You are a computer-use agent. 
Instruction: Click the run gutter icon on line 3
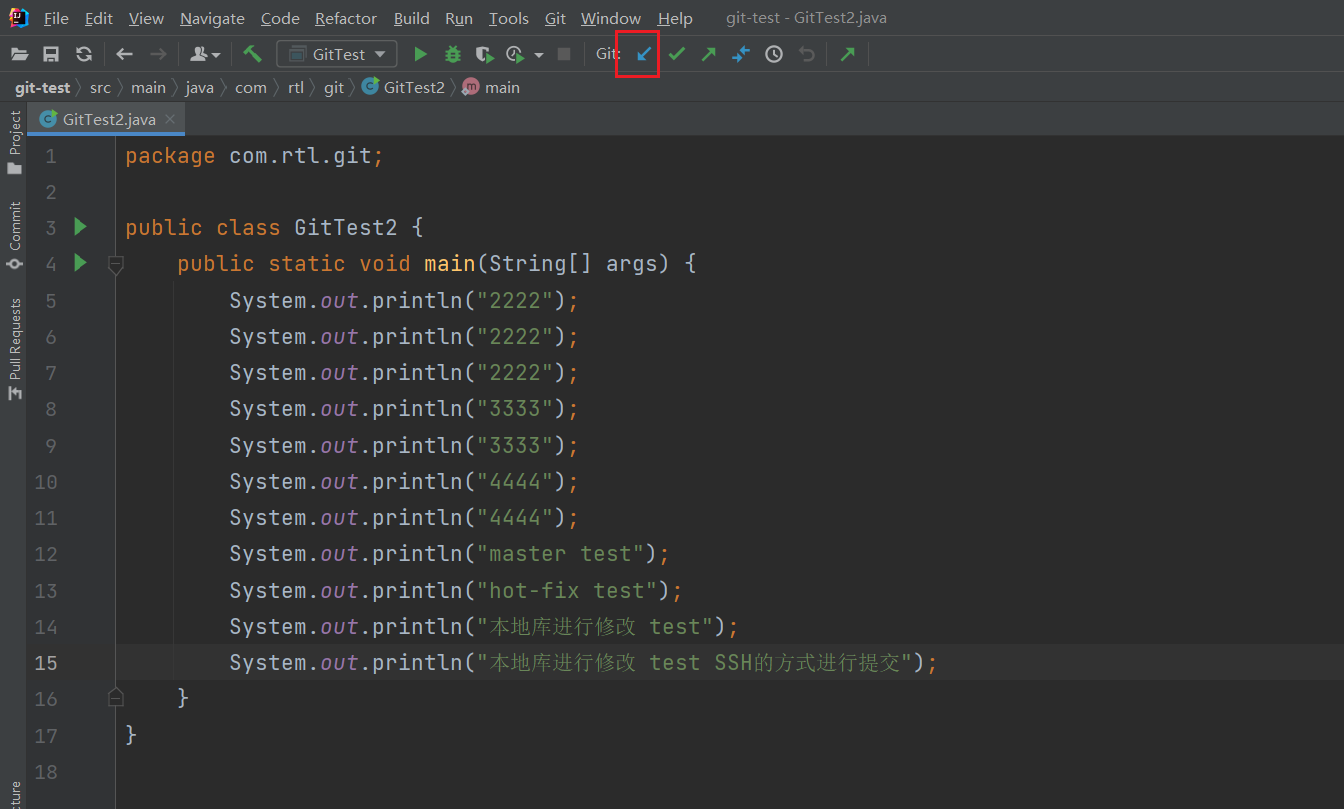click(81, 227)
